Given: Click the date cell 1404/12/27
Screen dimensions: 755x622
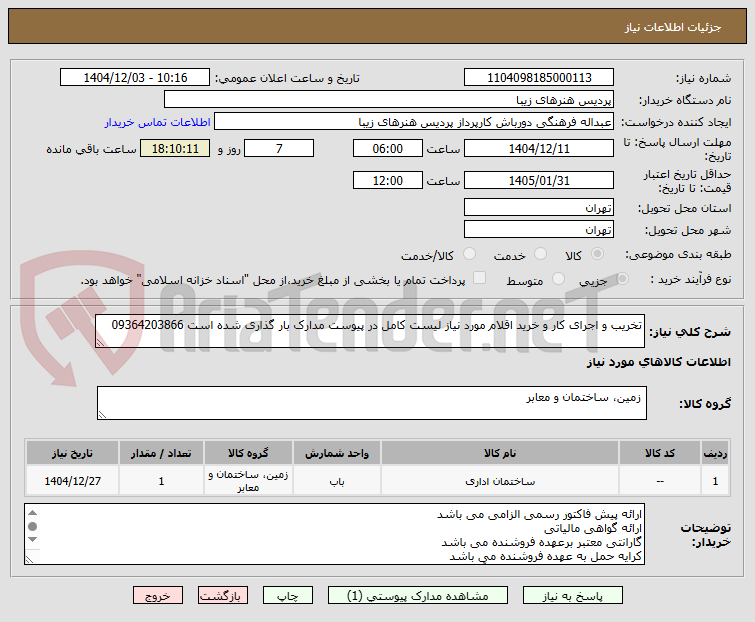Looking at the screenshot, I should [x=72, y=481].
